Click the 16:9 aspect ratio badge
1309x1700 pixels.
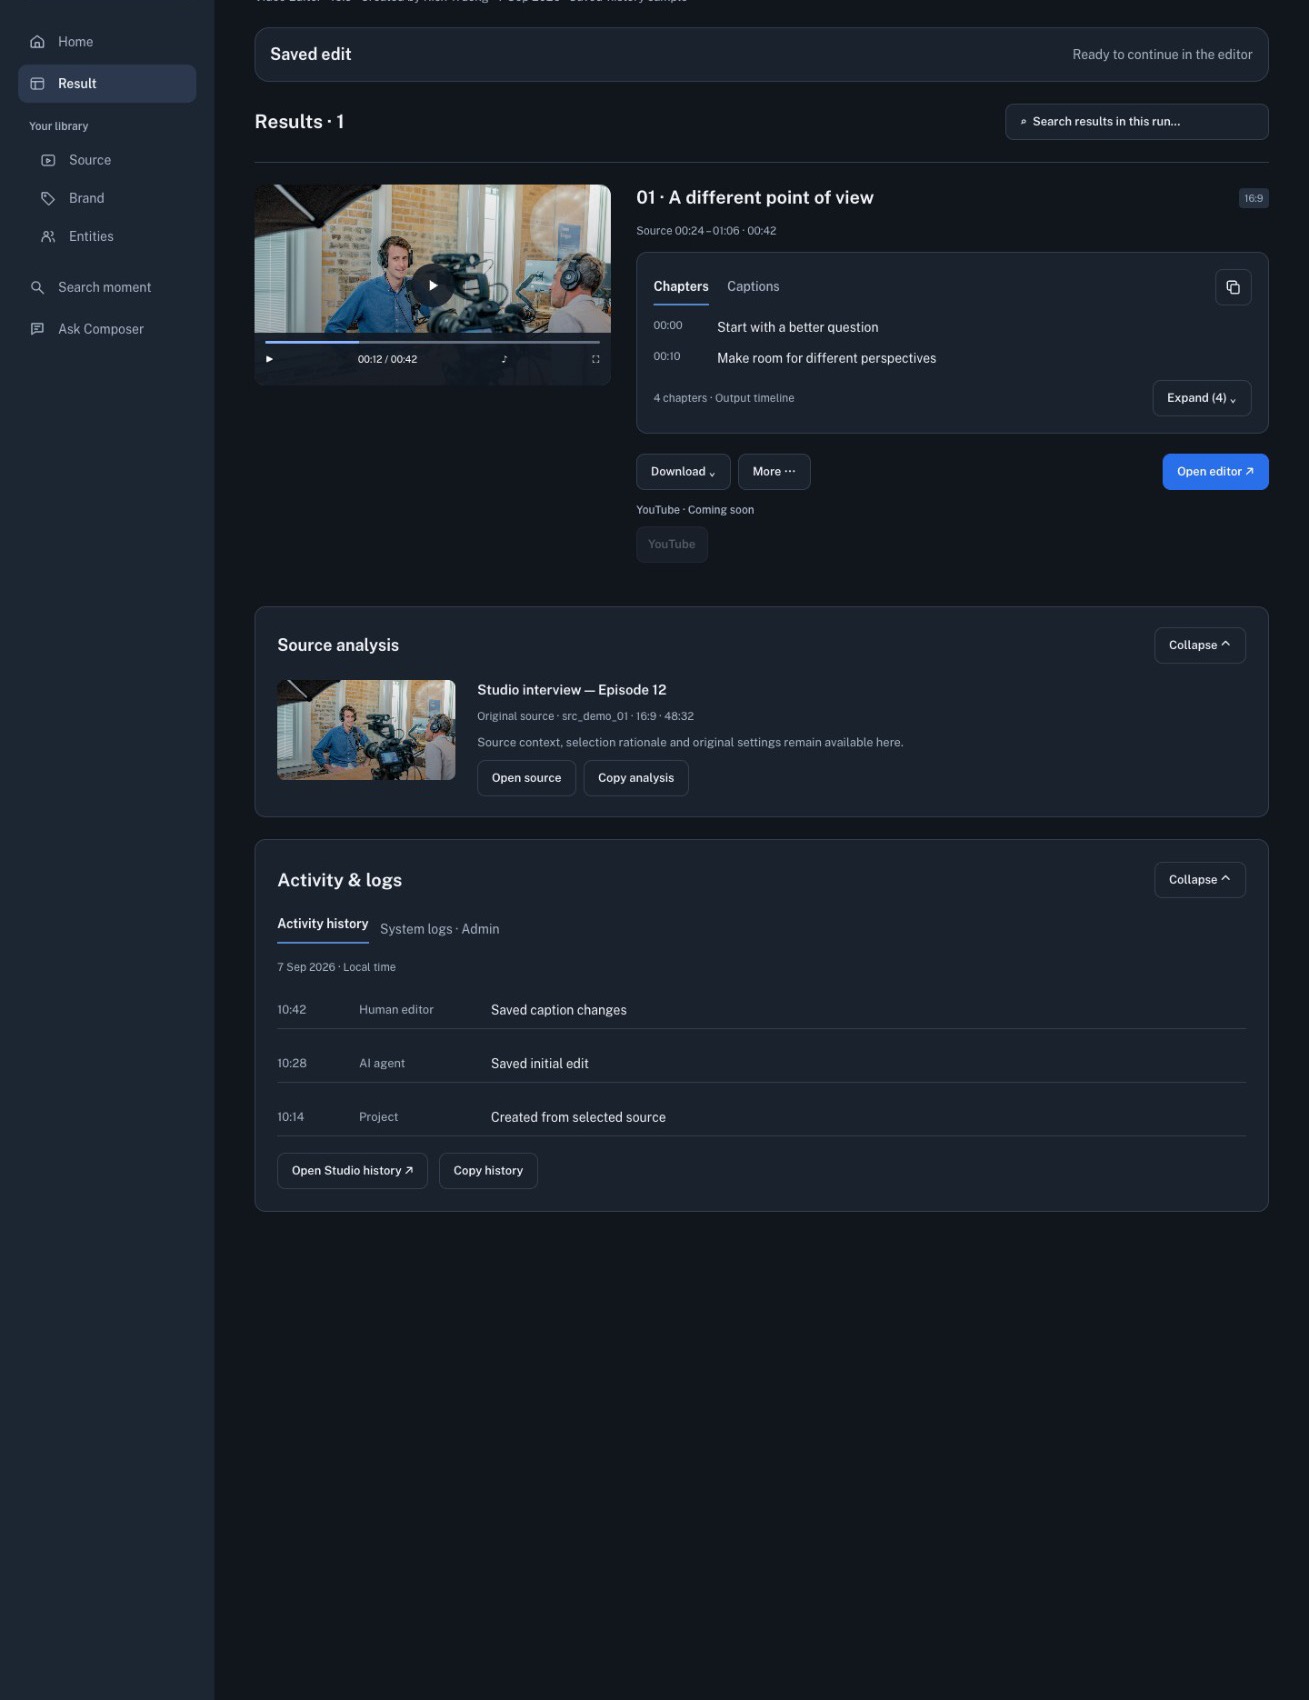point(1253,198)
